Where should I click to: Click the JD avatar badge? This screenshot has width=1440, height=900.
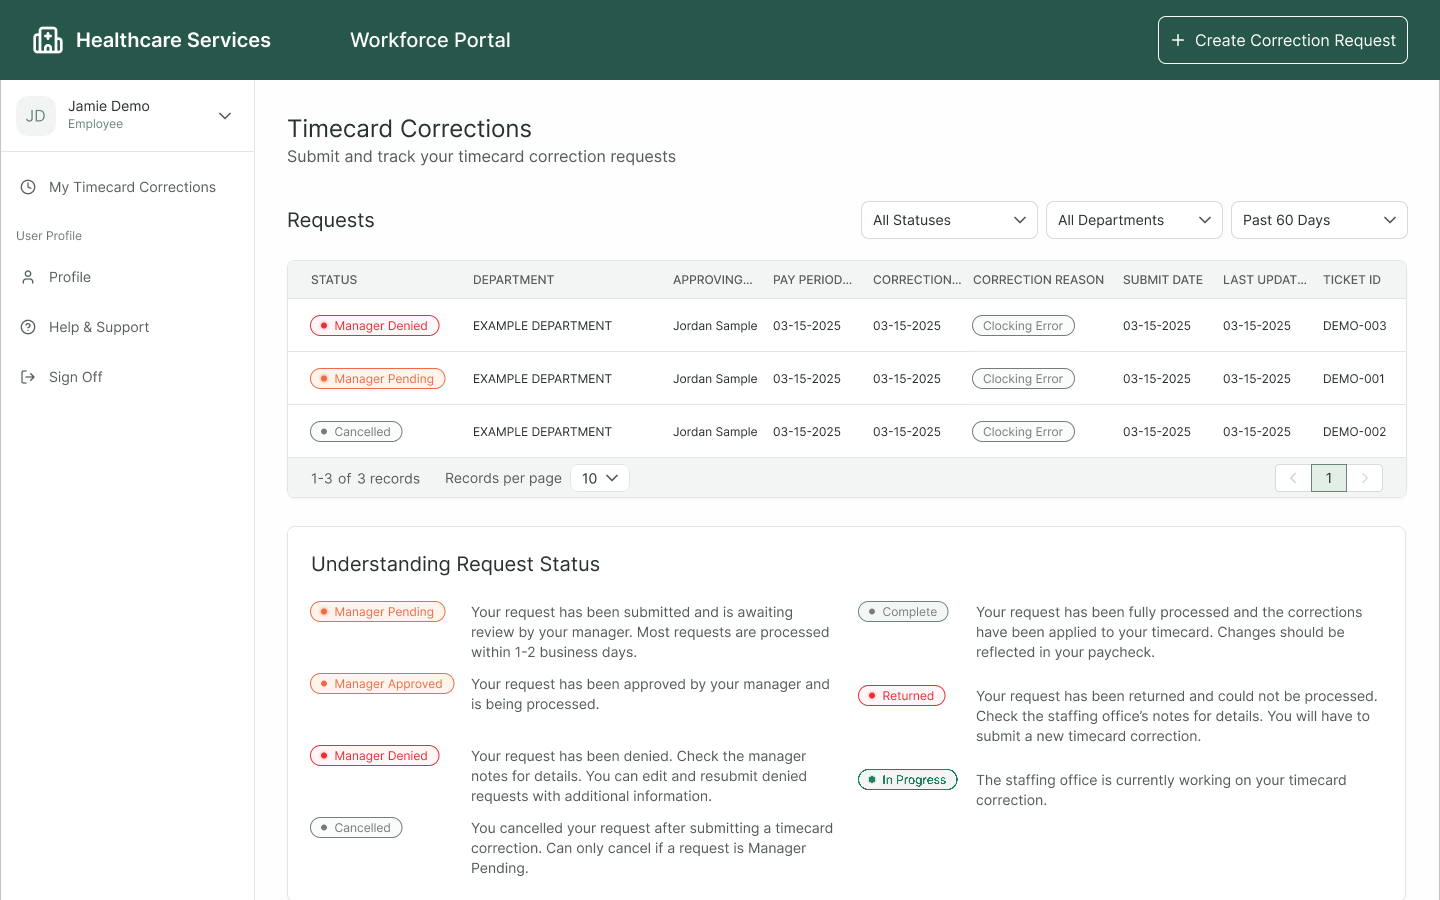(x=36, y=116)
